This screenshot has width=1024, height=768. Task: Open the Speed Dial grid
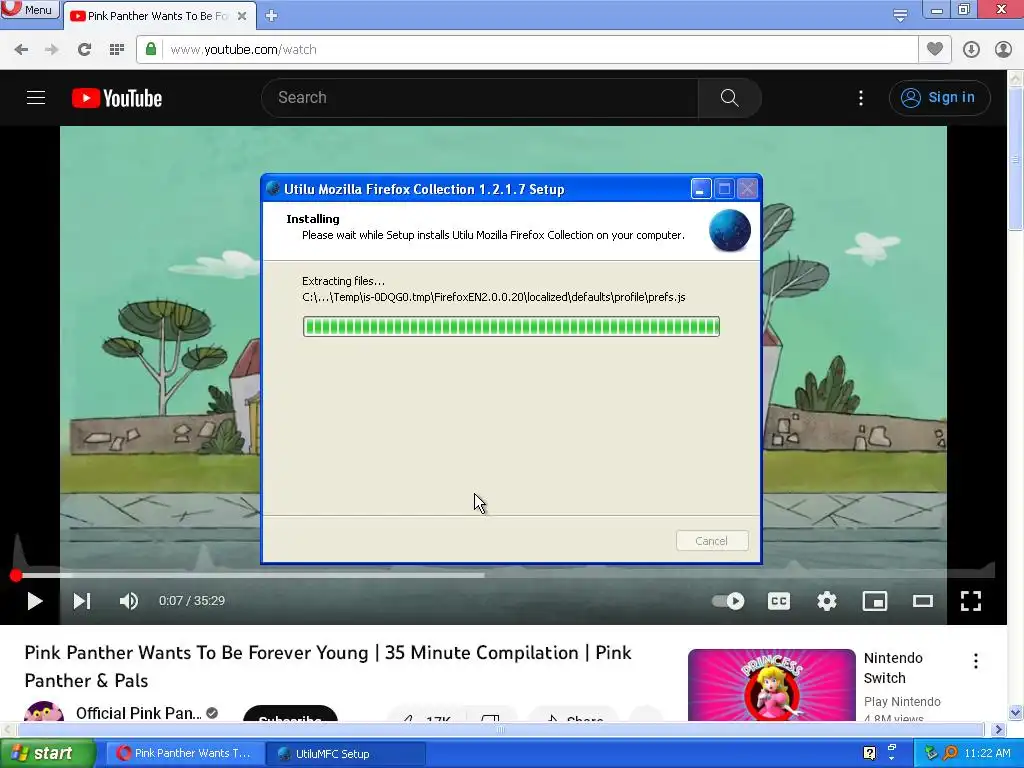pyautogui.click(x=116, y=50)
